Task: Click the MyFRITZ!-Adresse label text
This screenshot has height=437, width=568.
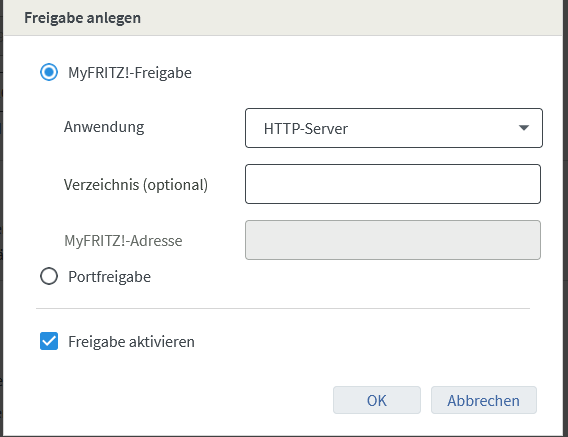Action: point(123,241)
